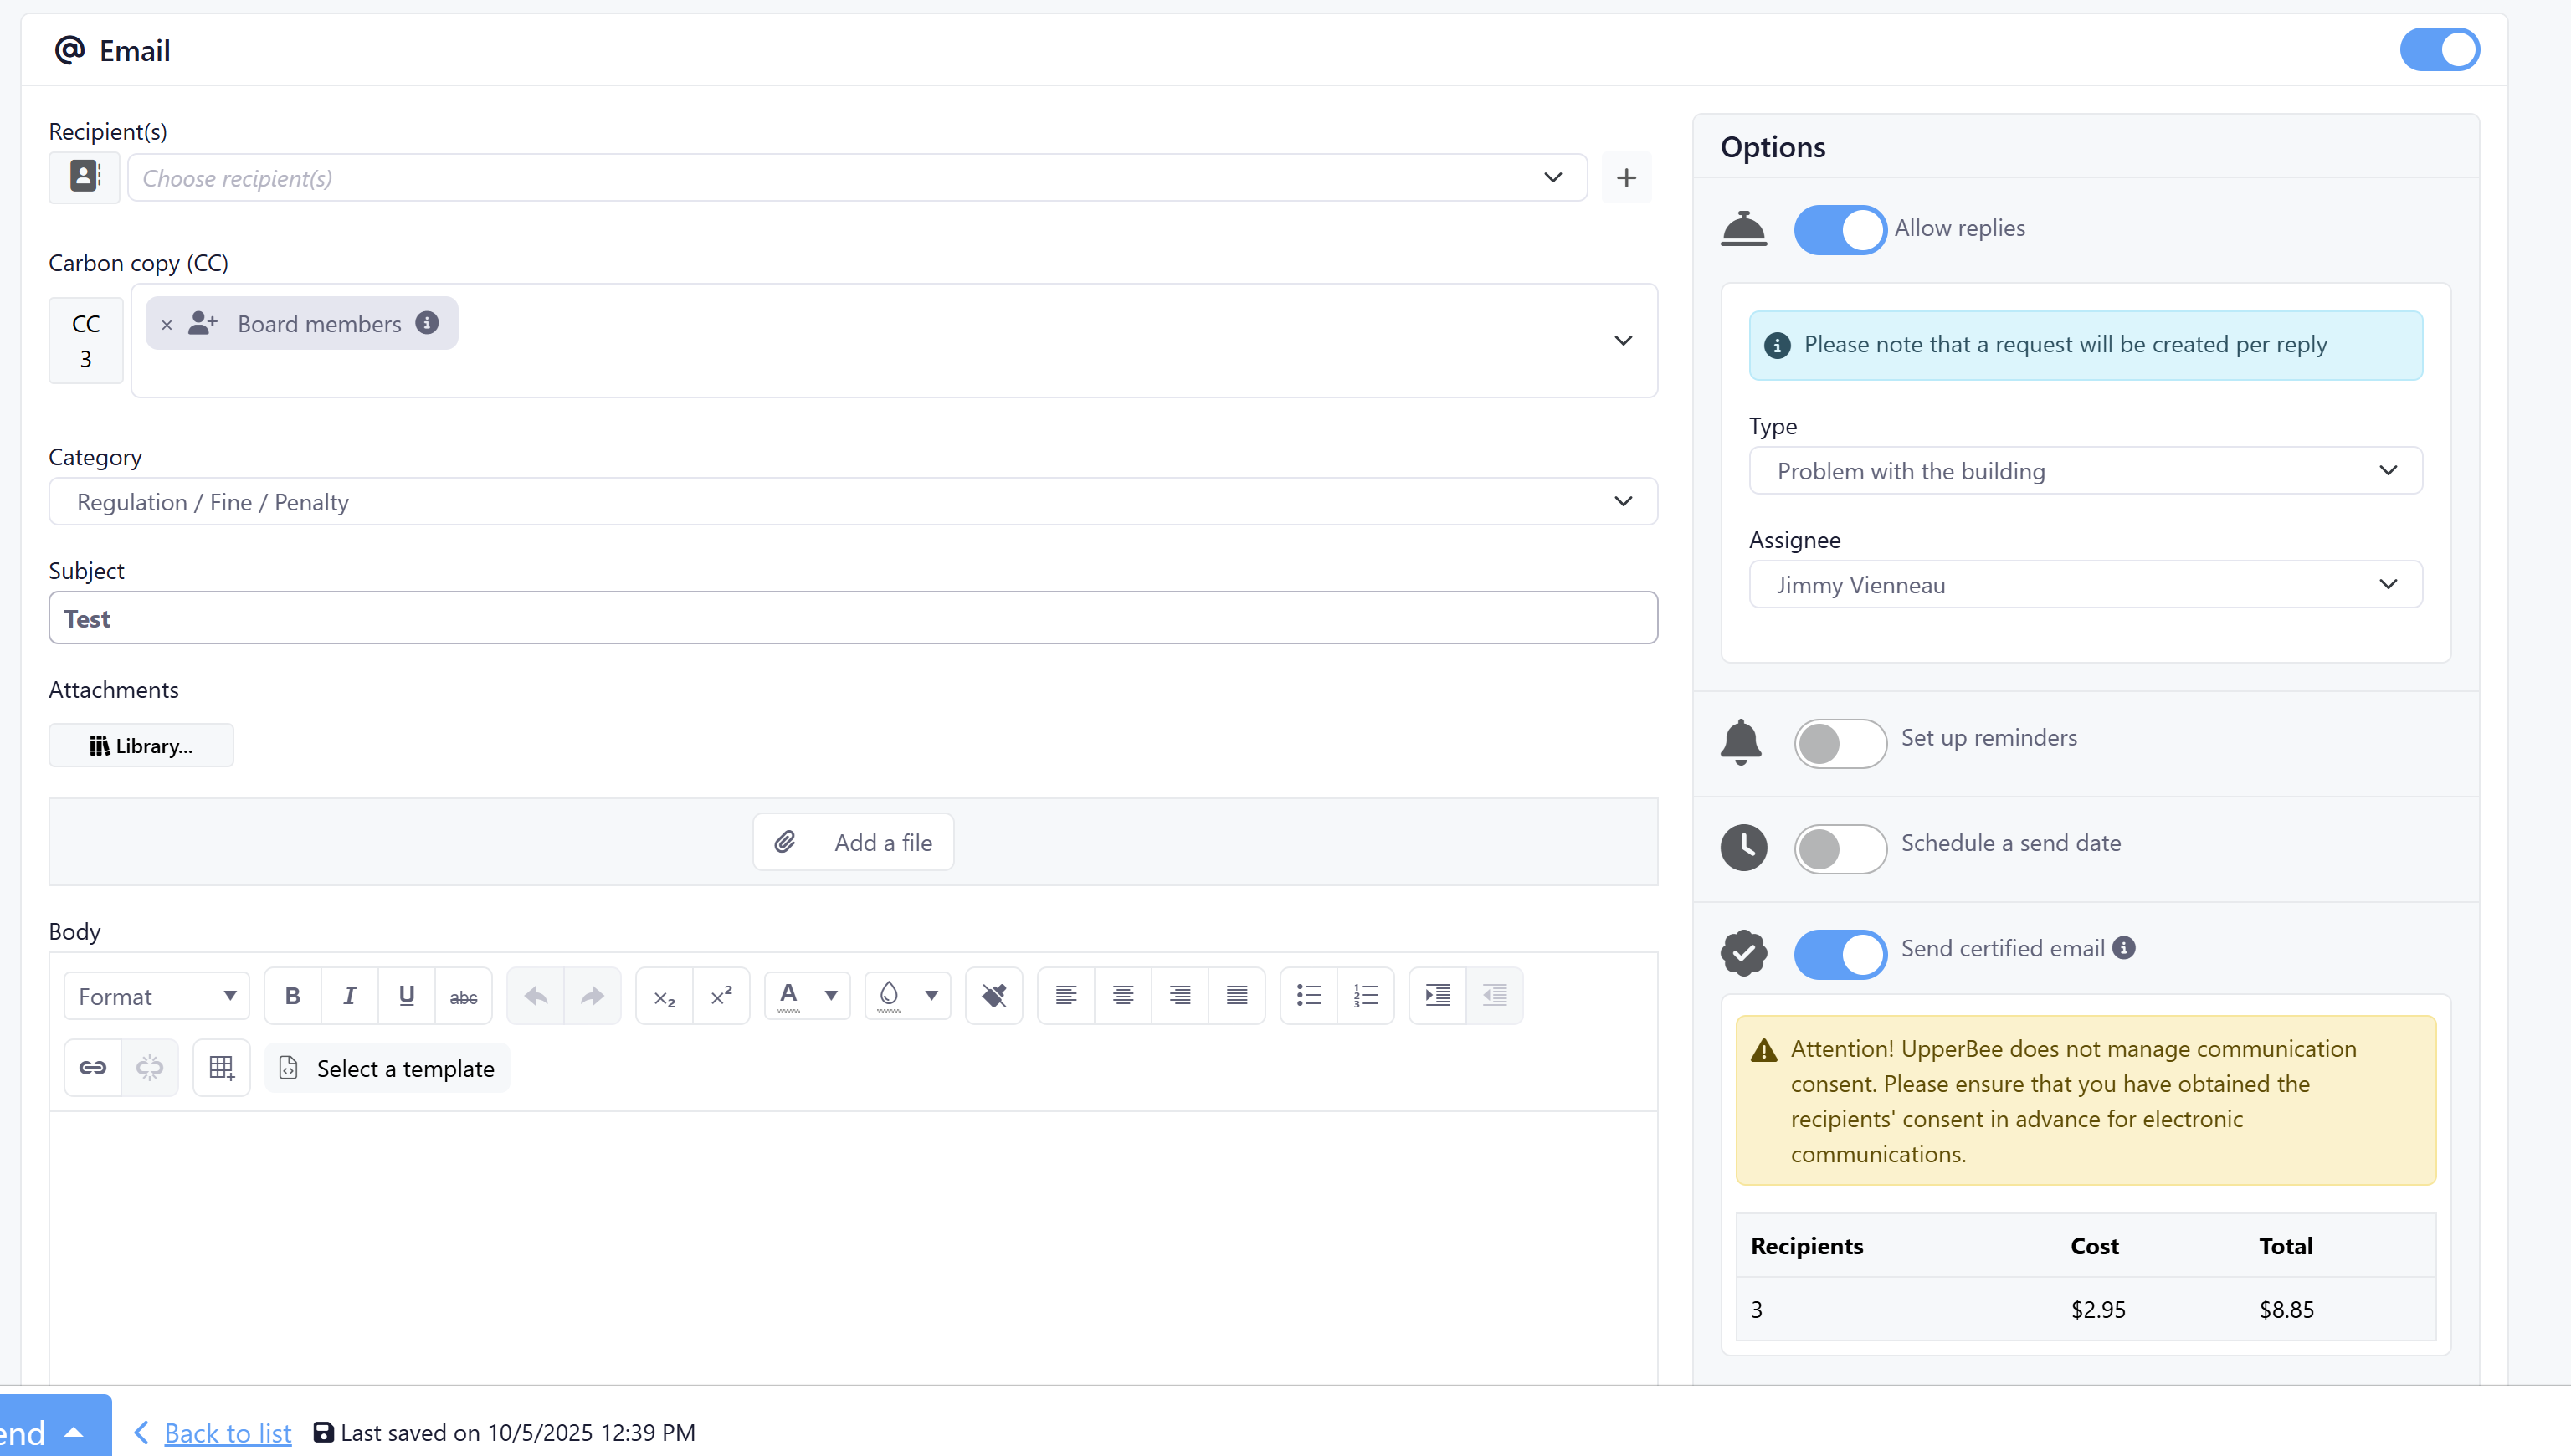This screenshot has width=2571, height=1456.
Task: Open the request Type dropdown
Action: click(2085, 471)
